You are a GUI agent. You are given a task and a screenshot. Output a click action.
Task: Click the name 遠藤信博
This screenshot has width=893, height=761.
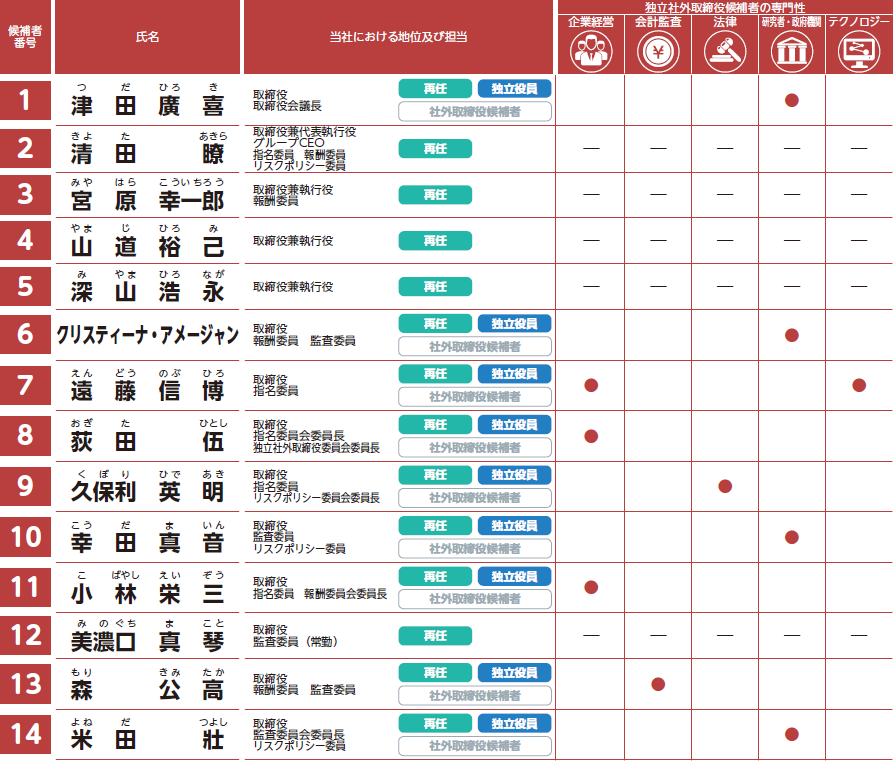coord(148,391)
